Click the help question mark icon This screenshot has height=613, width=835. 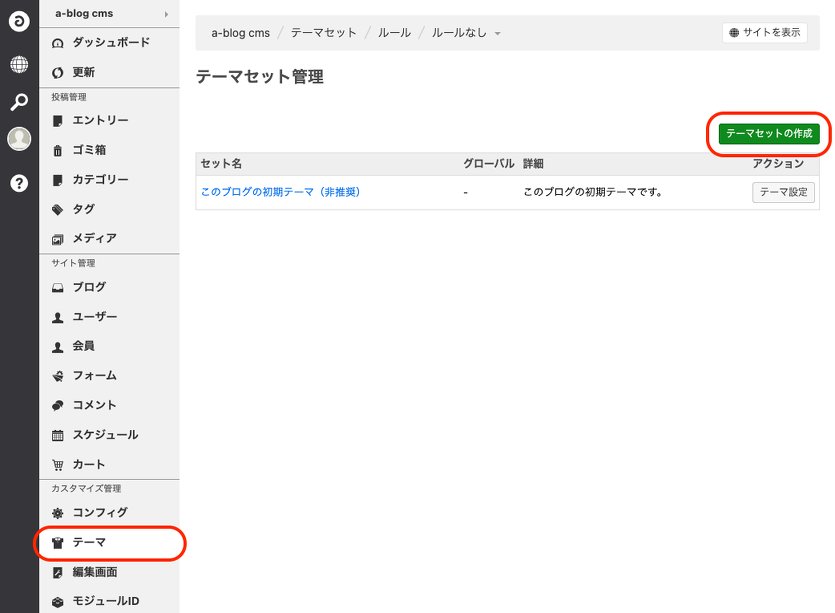(x=19, y=183)
